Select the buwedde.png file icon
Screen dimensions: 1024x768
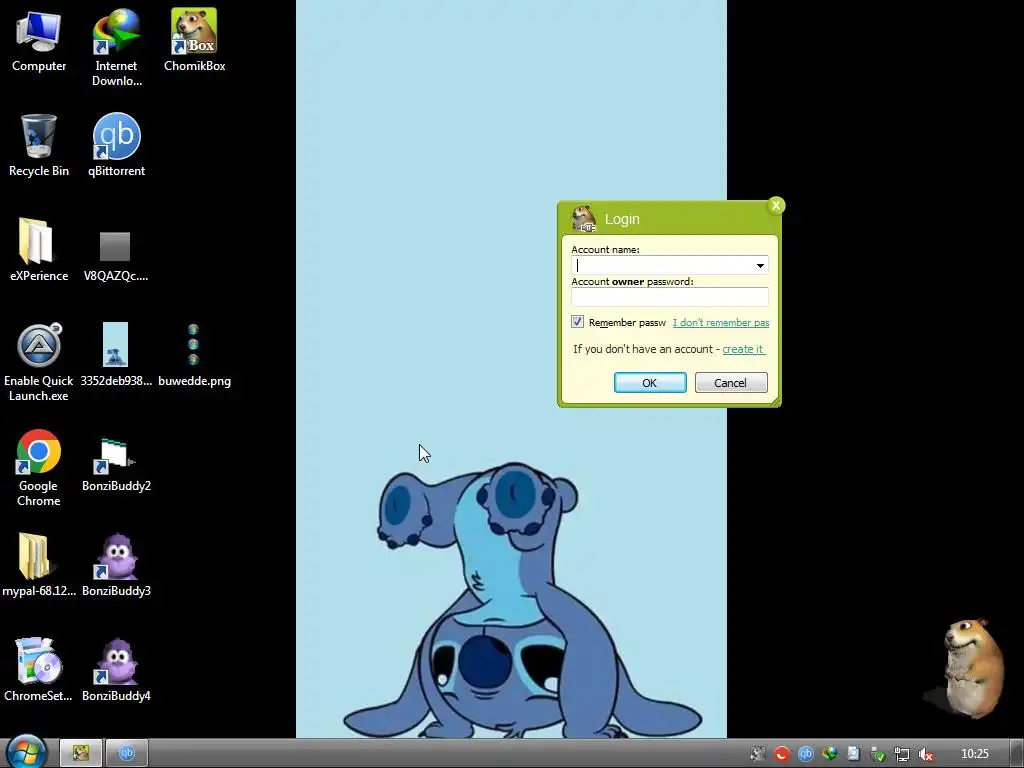(x=195, y=355)
